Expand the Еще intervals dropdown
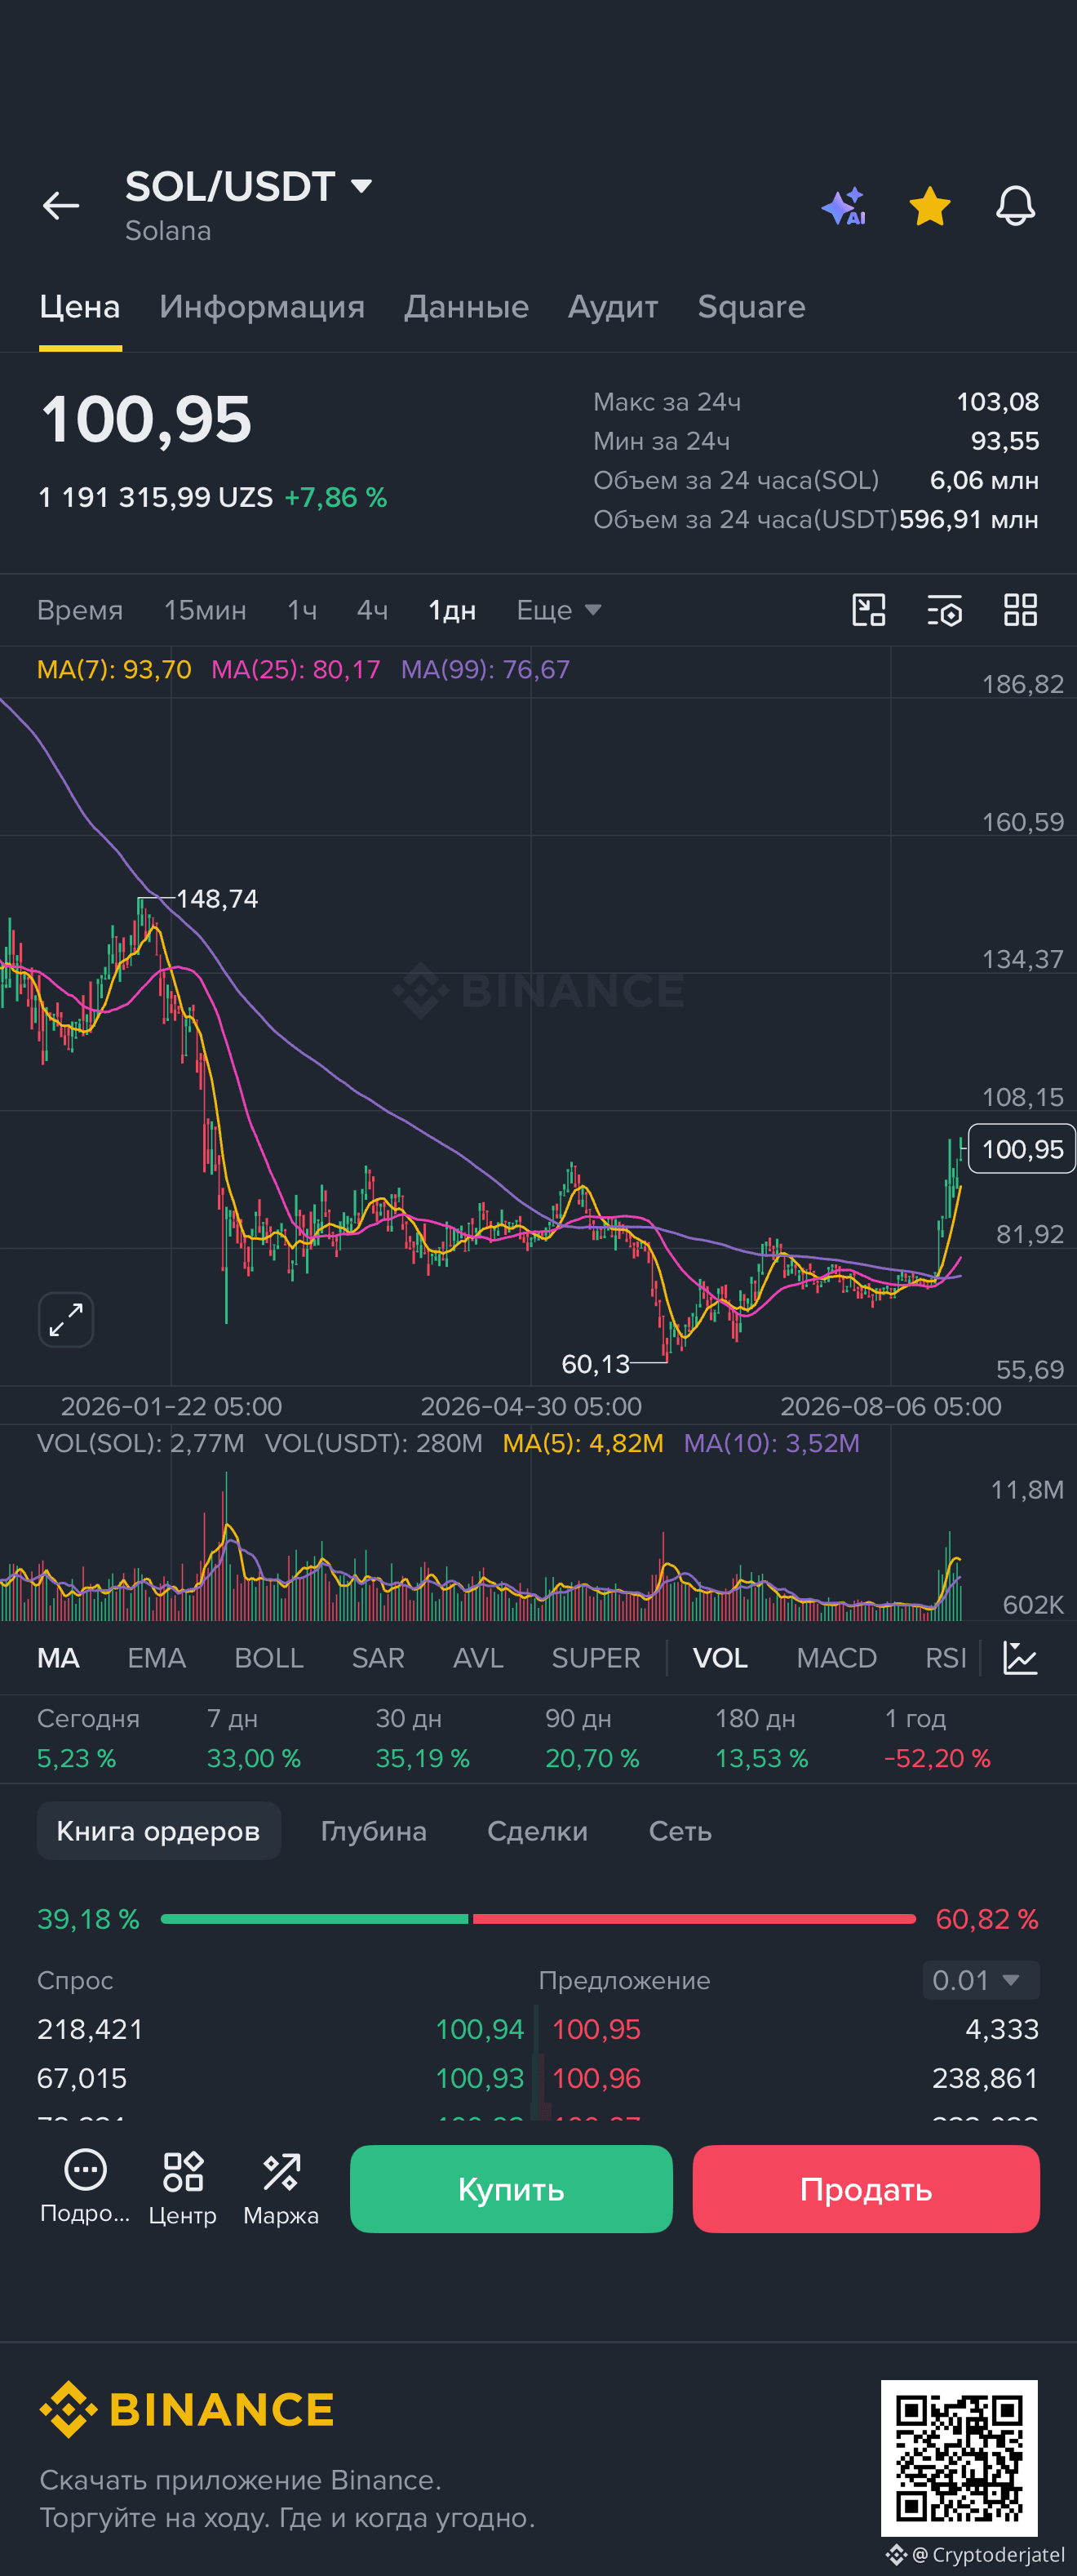Viewport: 1077px width, 2576px height. tap(559, 610)
